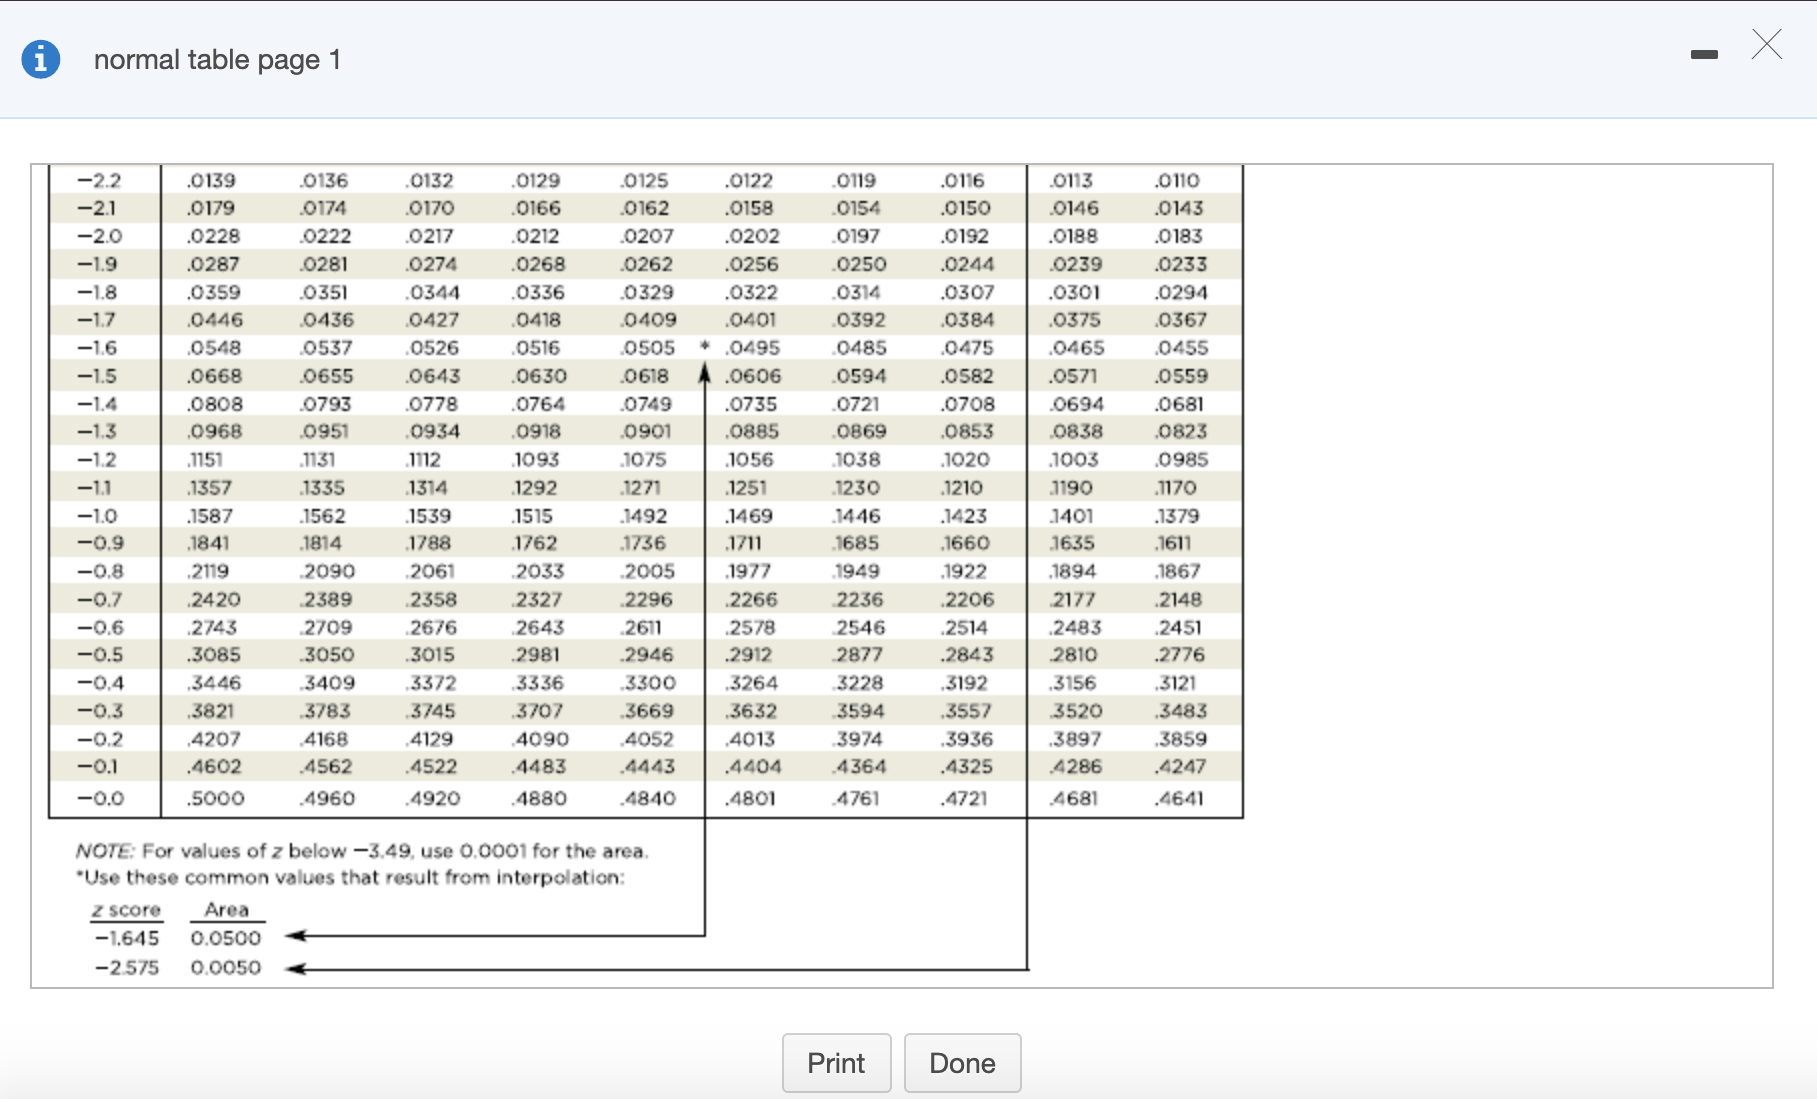
Task: Click the area value 0.0500
Action: 226,938
